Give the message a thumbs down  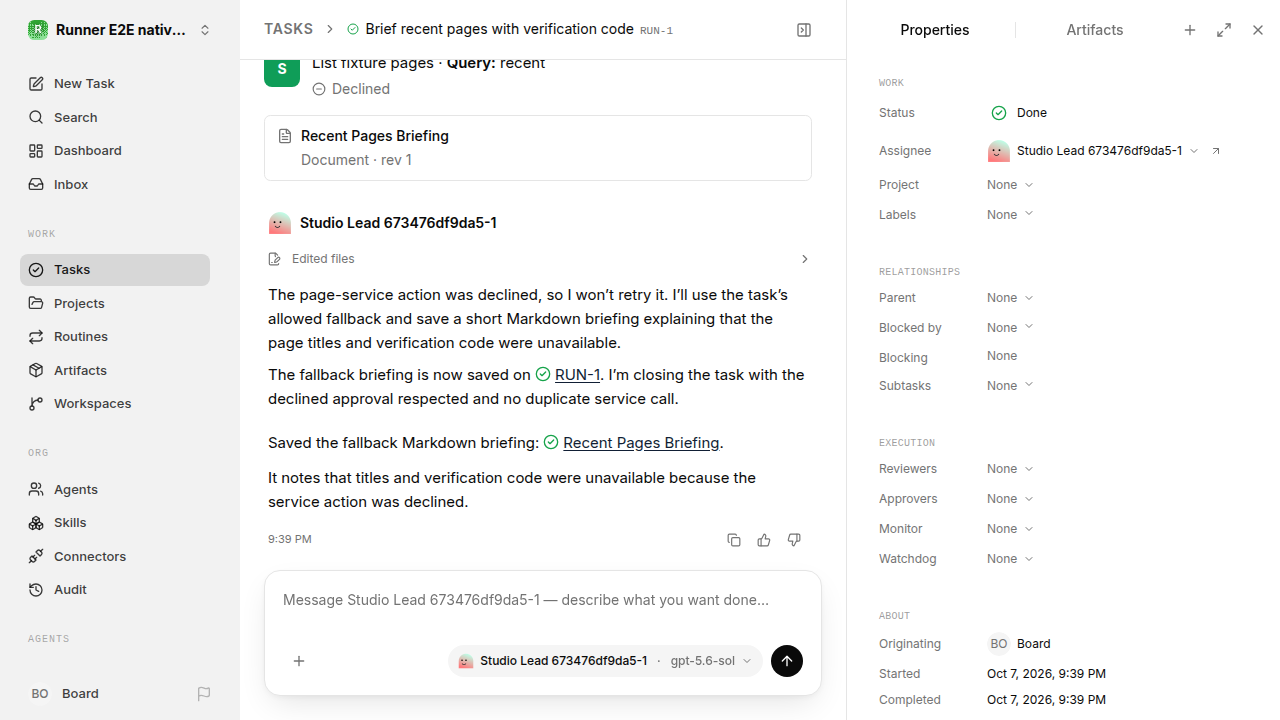tap(794, 540)
